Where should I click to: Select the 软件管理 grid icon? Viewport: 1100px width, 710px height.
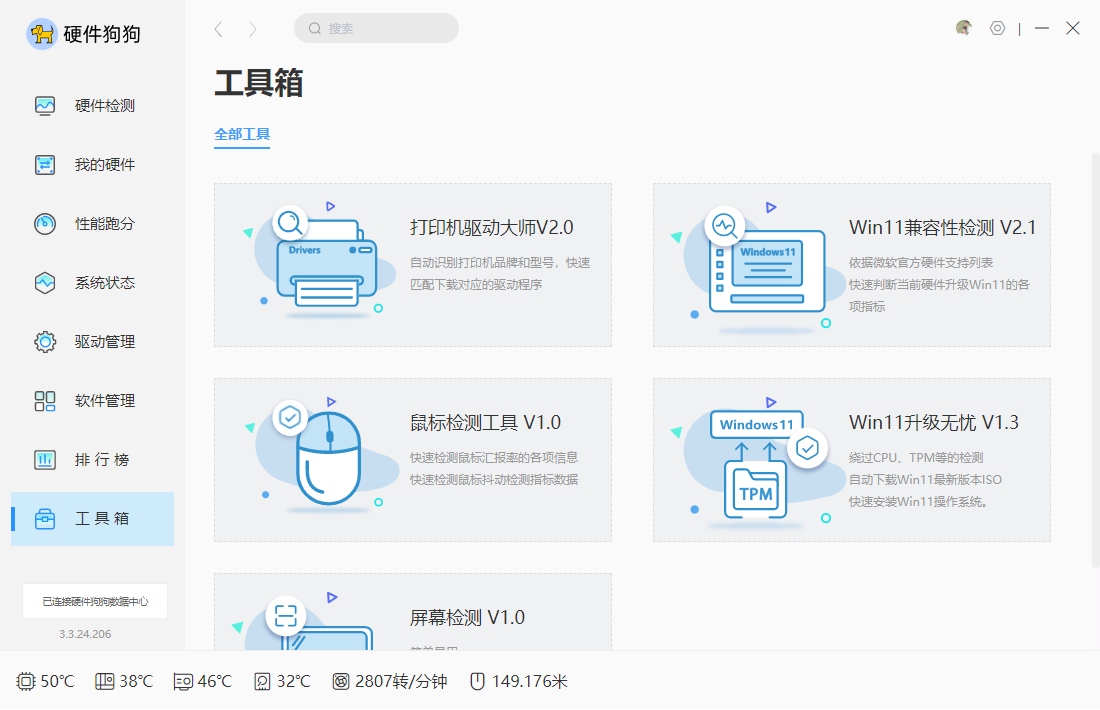point(45,401)
